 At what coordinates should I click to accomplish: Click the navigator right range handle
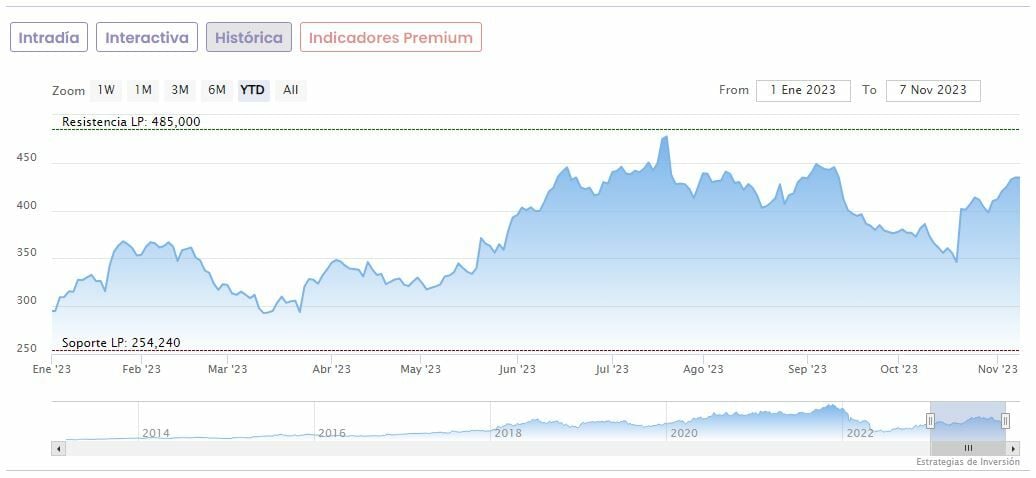(x=1005, y=421)
